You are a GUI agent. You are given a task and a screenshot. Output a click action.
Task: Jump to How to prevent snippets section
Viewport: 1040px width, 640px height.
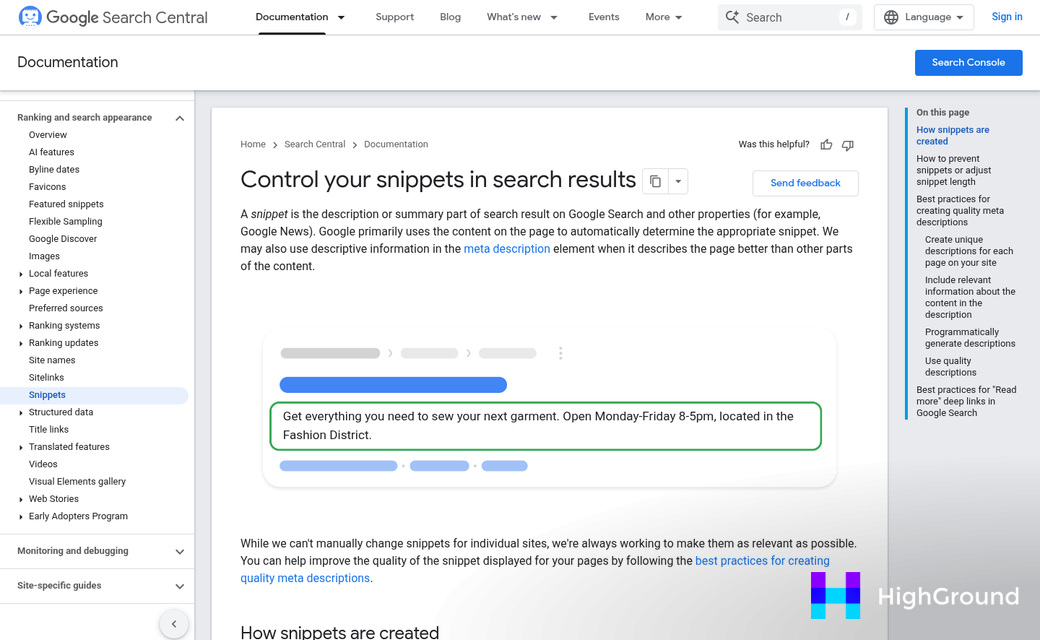click(x=954, y=170)
